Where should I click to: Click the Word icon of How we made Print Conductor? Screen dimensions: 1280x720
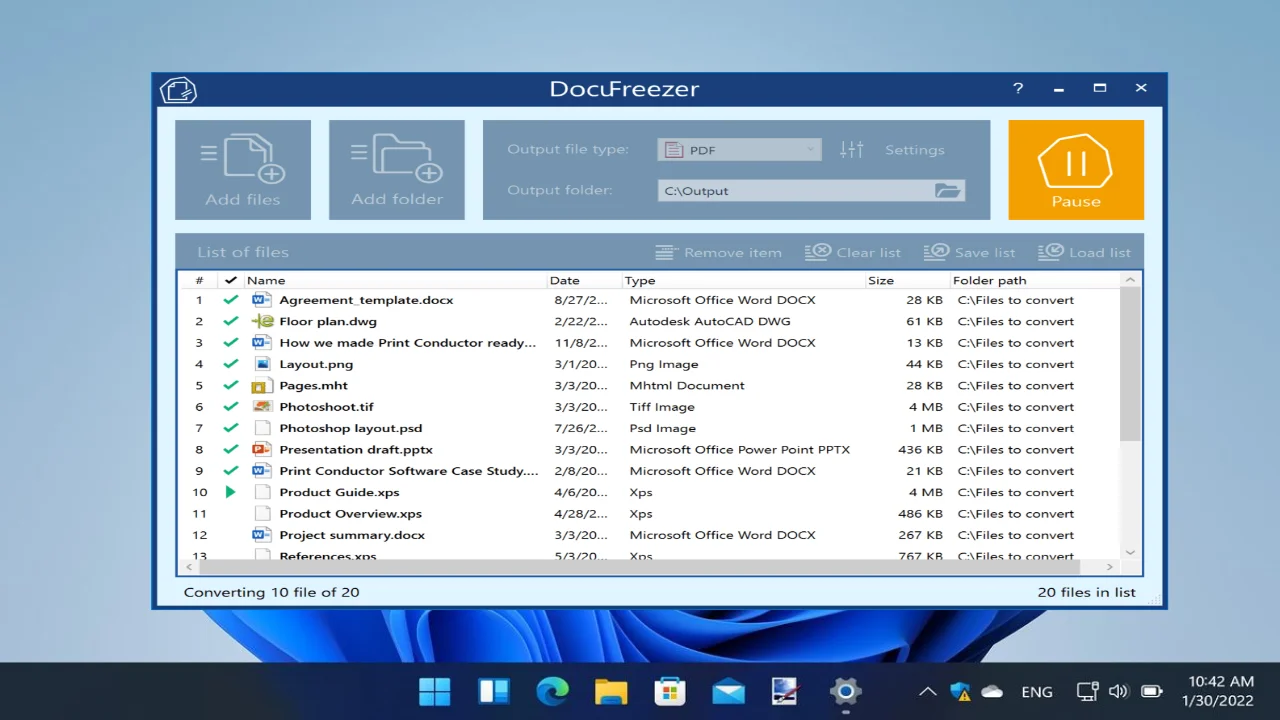click(262, 342)
